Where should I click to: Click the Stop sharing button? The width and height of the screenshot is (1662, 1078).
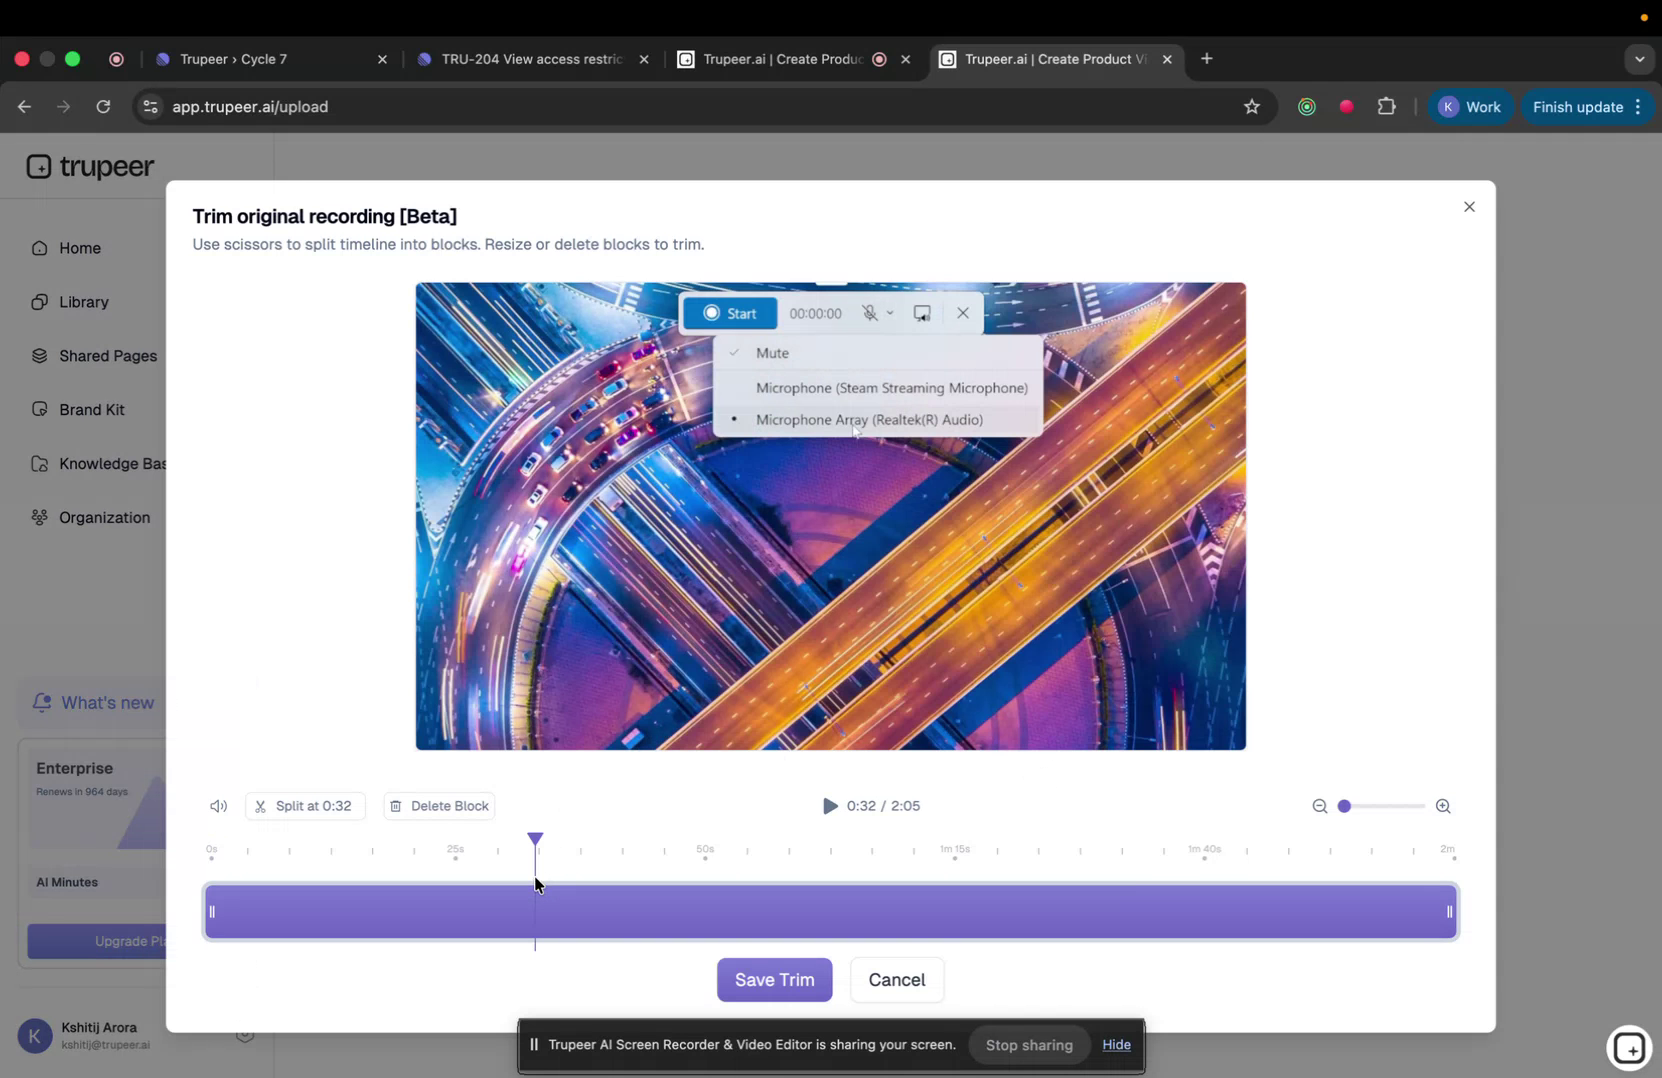[1028, 1044]
